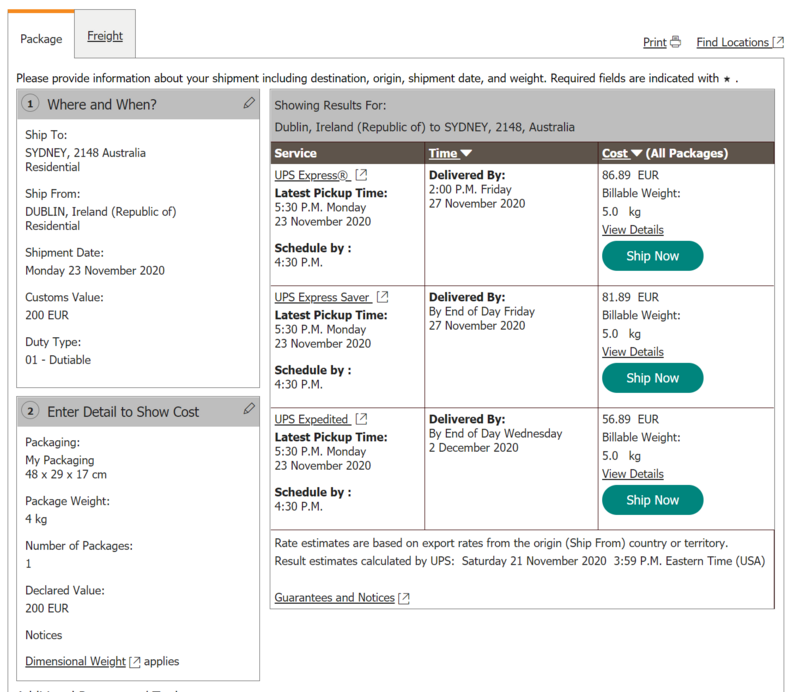Click step number 1 circle badge
Screen dimensions: 800x692
30,104
